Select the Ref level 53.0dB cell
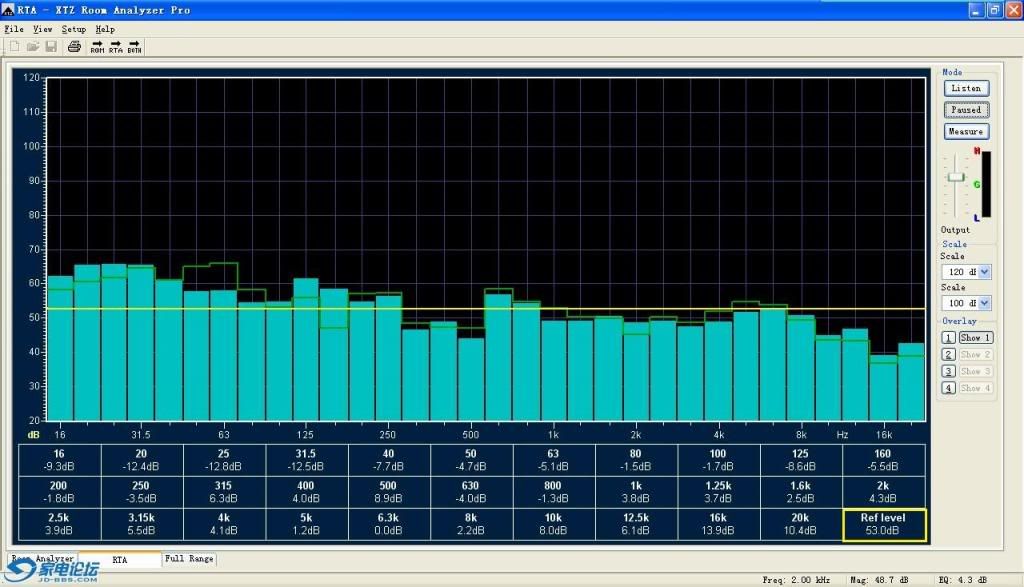The image size is (1024, 587). click(884, 525)
